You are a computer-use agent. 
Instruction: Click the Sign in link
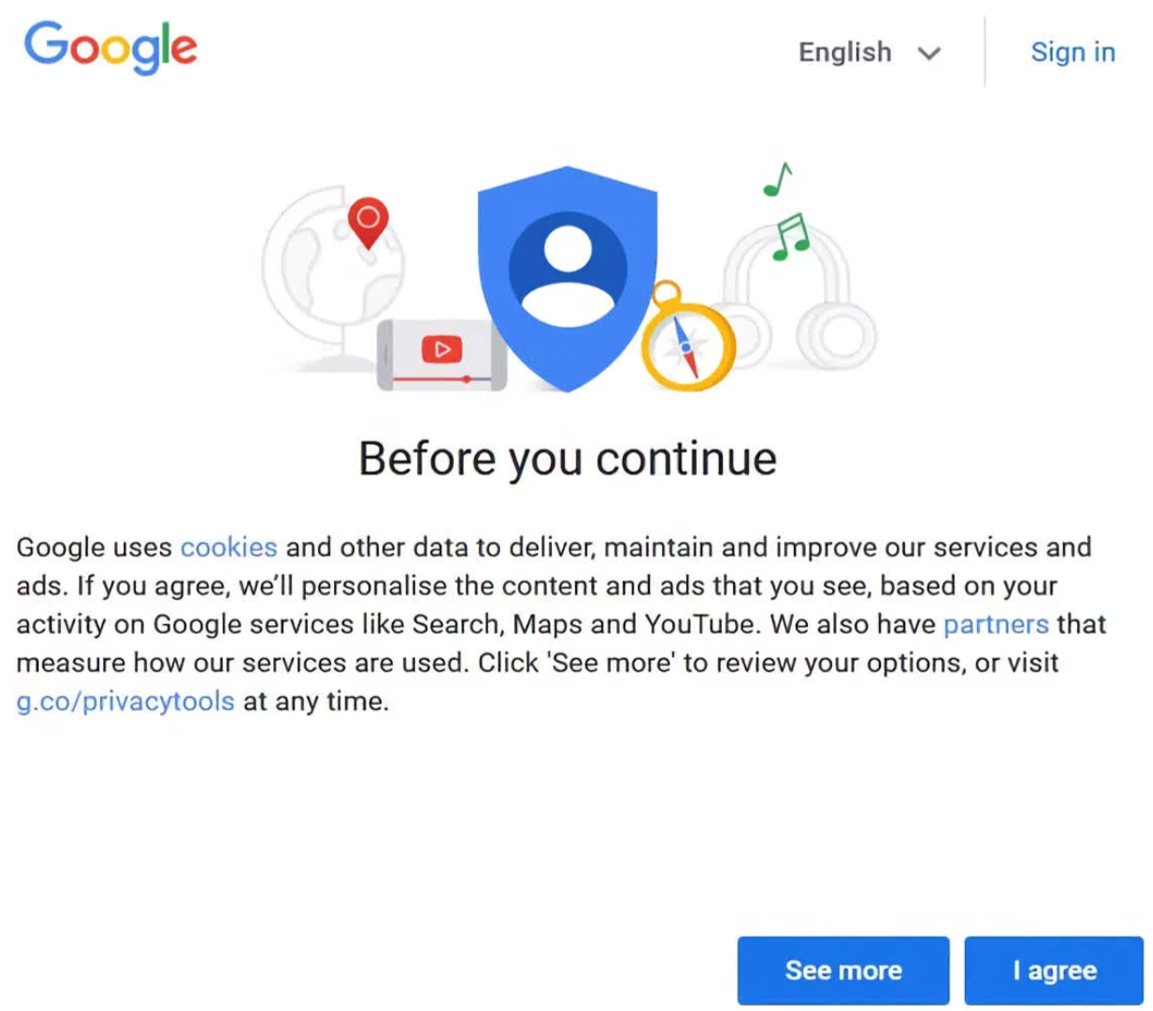pos(1072,52)
